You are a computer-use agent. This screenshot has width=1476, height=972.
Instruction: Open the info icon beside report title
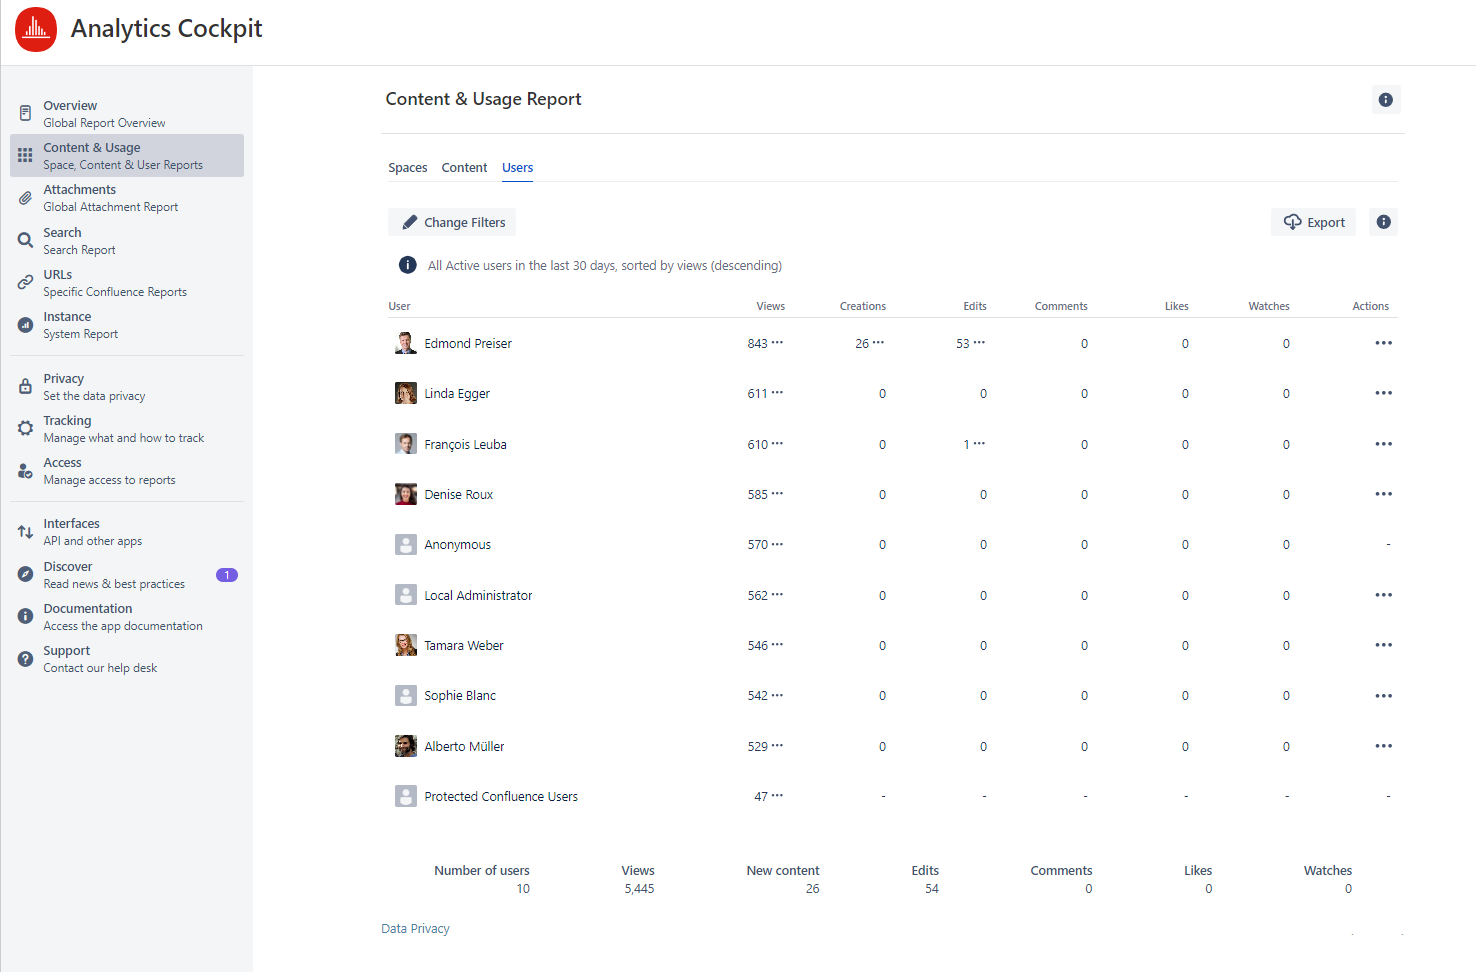point(1385,100)
